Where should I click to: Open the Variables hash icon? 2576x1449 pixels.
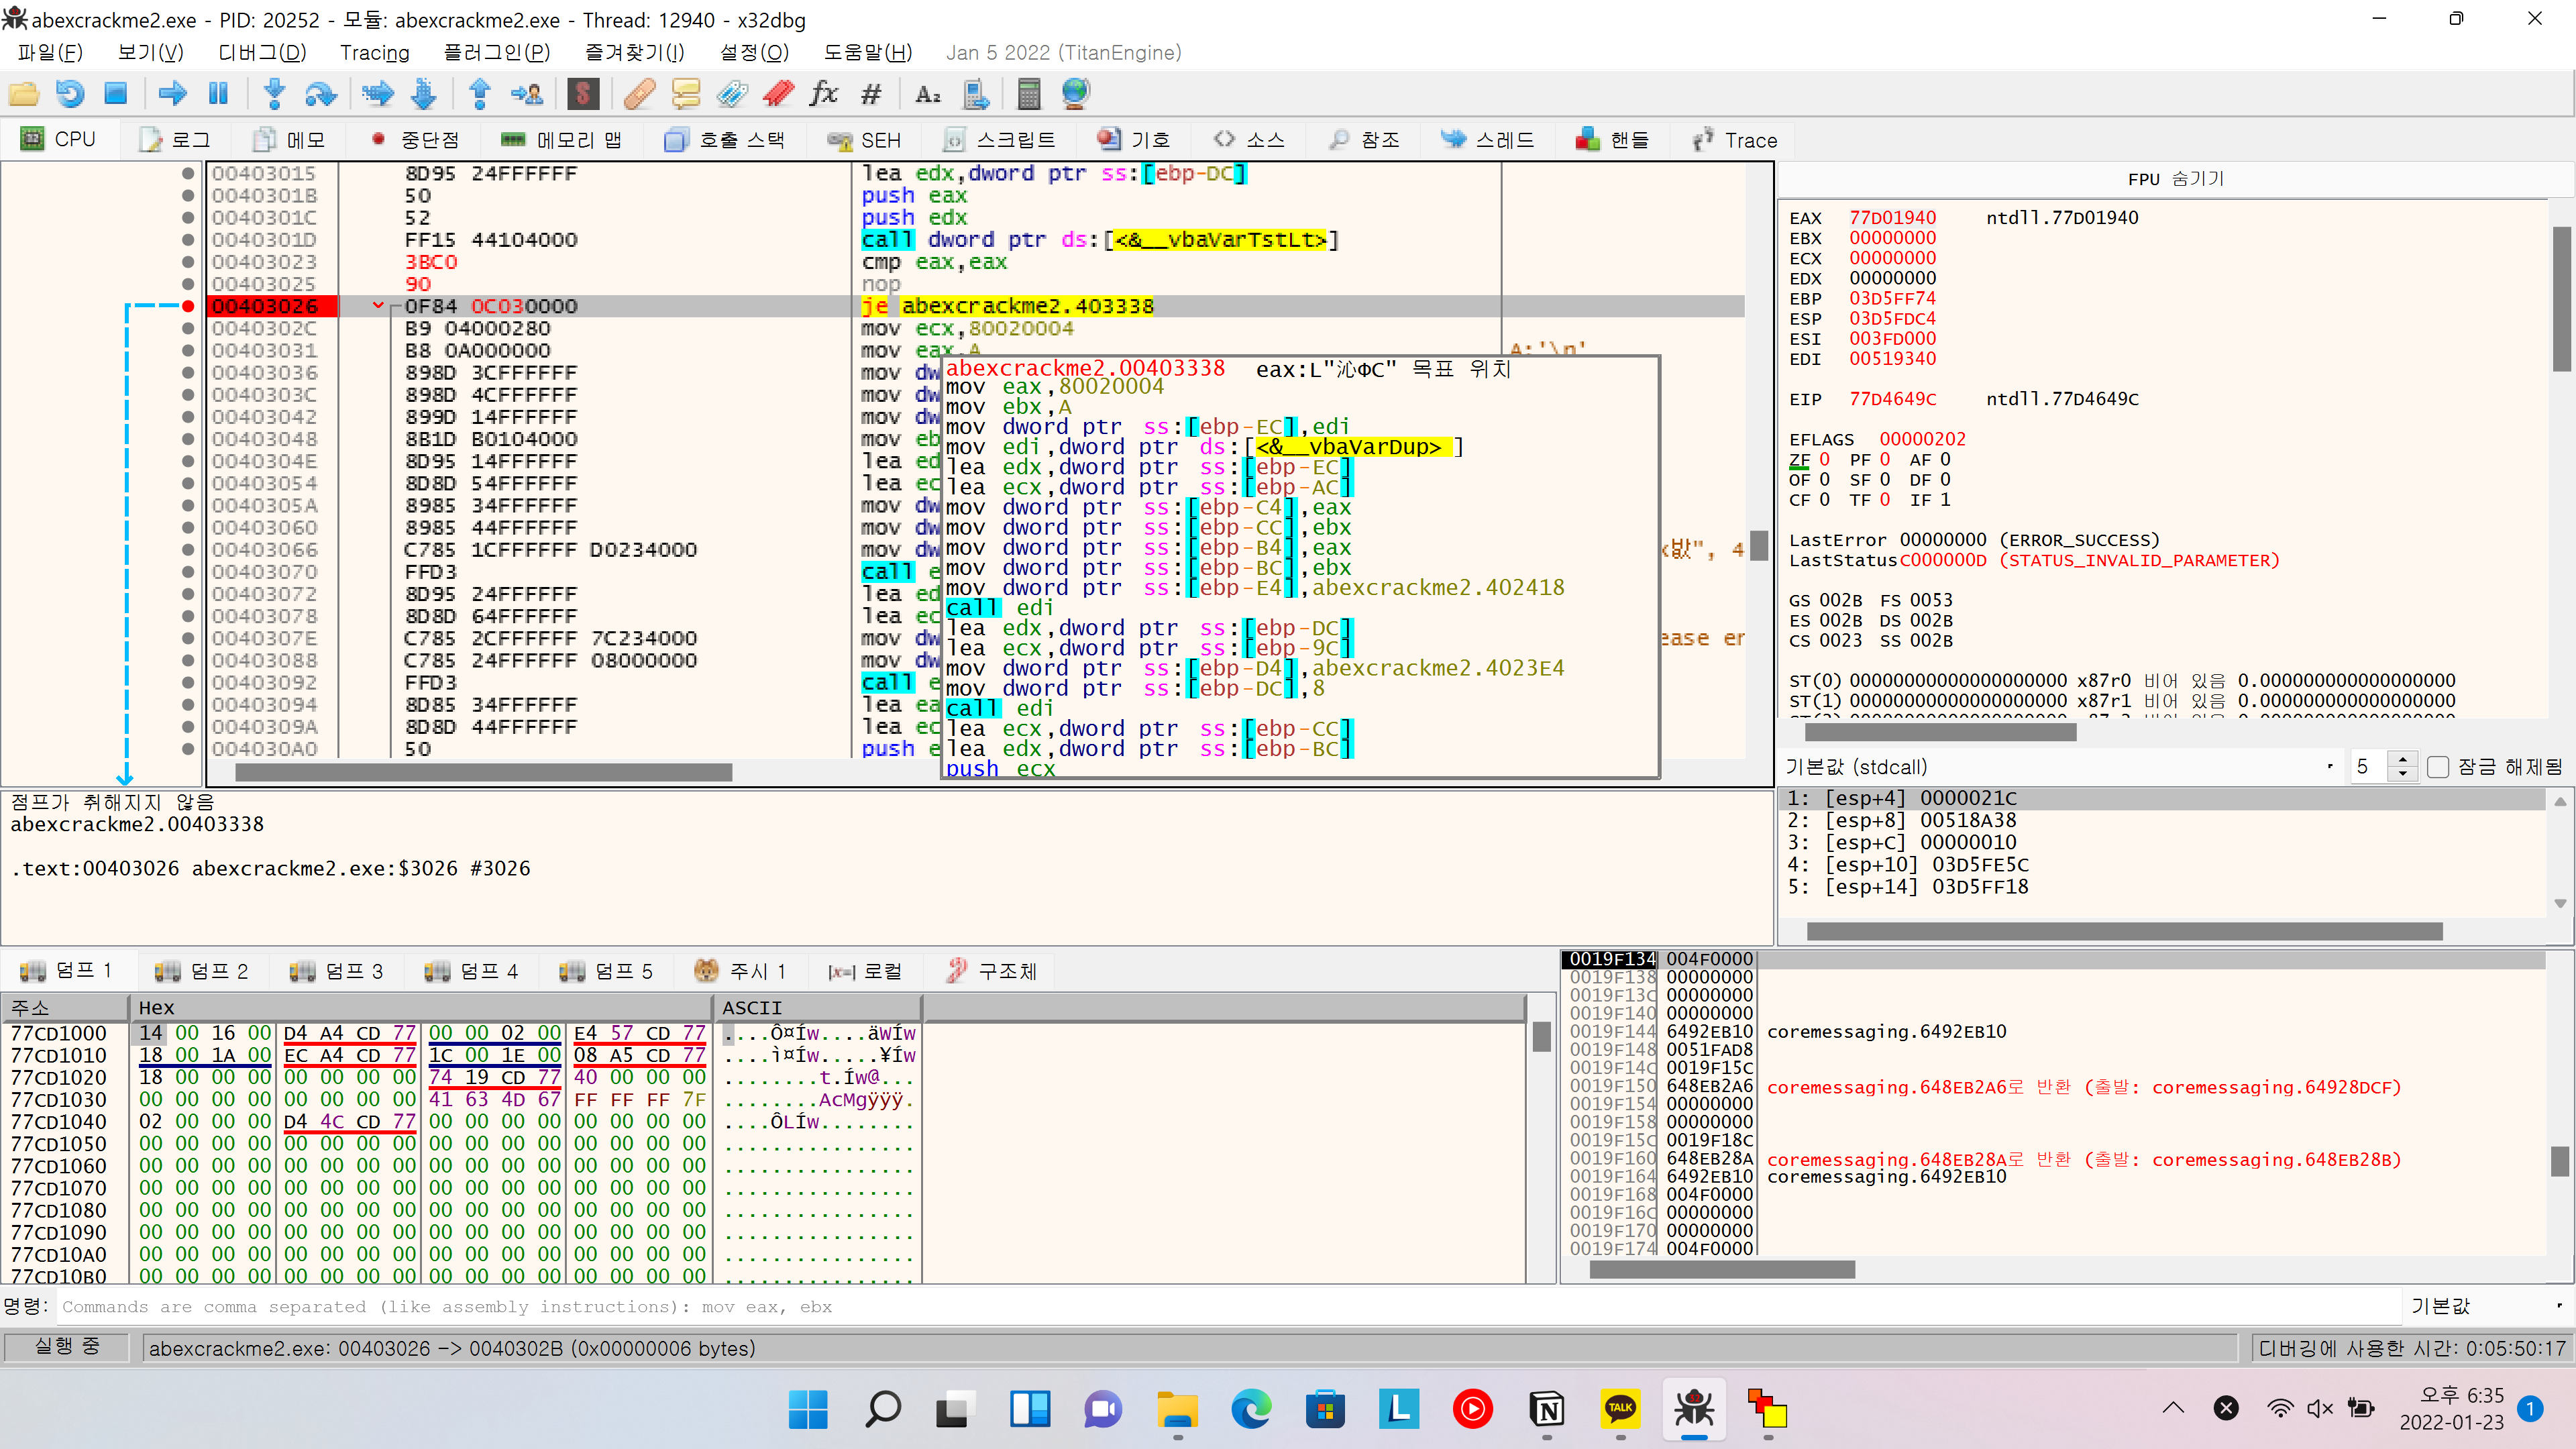pos(871,94)
